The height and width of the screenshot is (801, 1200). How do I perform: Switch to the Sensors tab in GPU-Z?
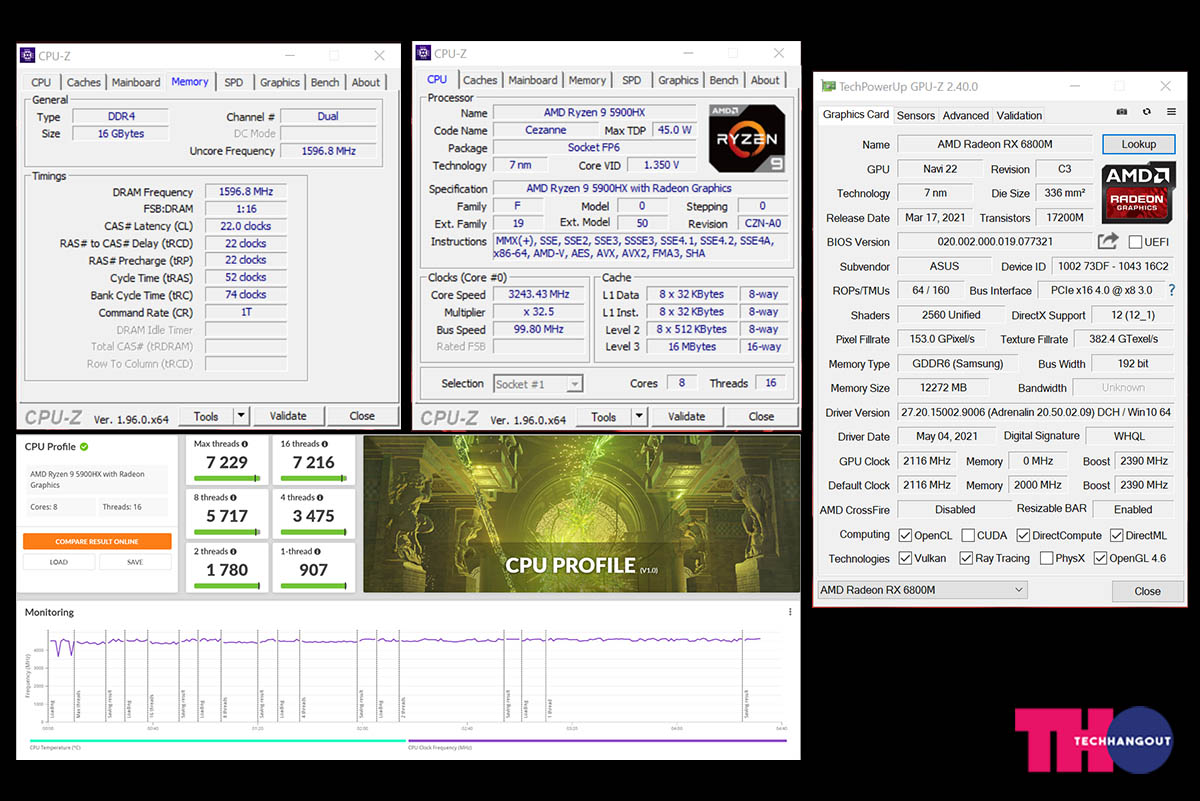916,115
